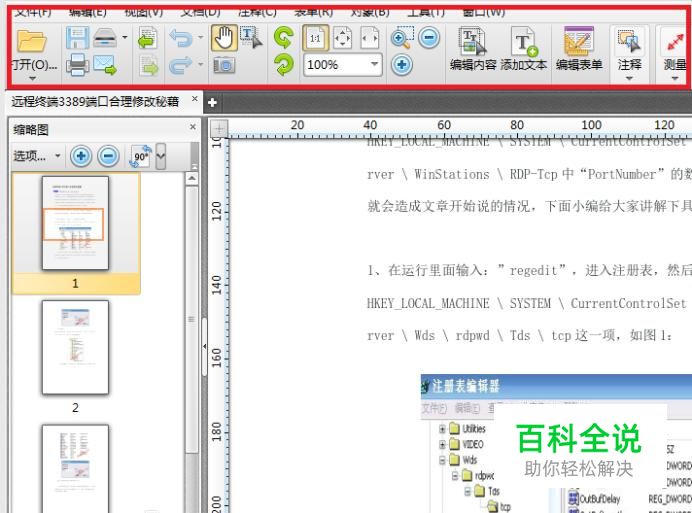Image resolution: width=692 pixels, height=513 pixels.
Task: Select the 远程终端3389端口合理修改秘籍 document tab
Action: coord(95,102)
